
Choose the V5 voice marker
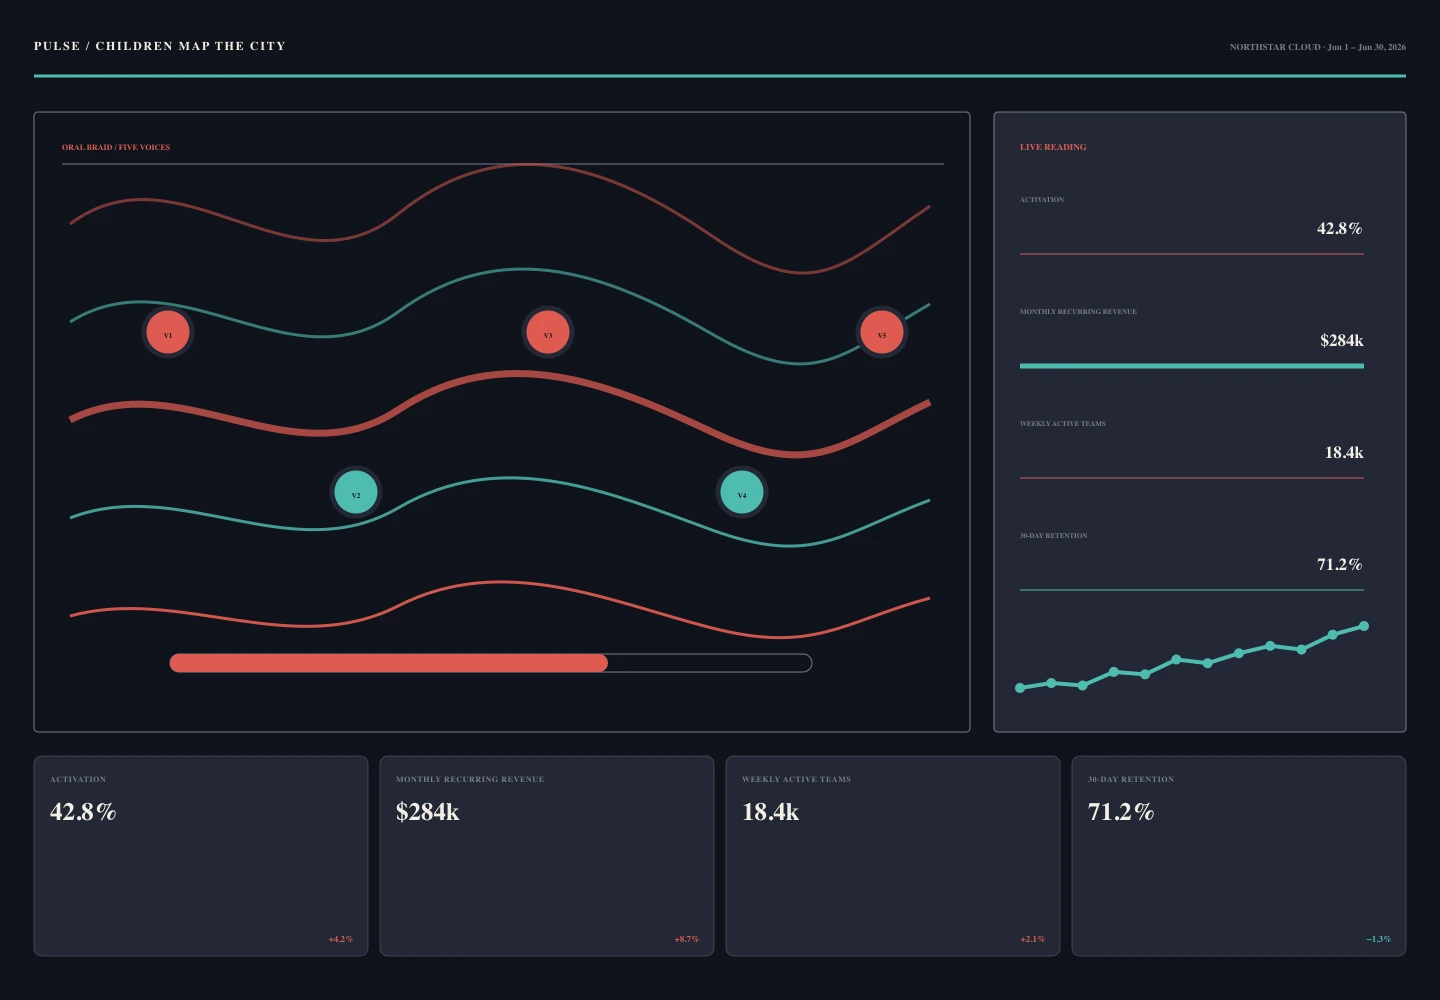pyautogui.click(x=882, y=333)
